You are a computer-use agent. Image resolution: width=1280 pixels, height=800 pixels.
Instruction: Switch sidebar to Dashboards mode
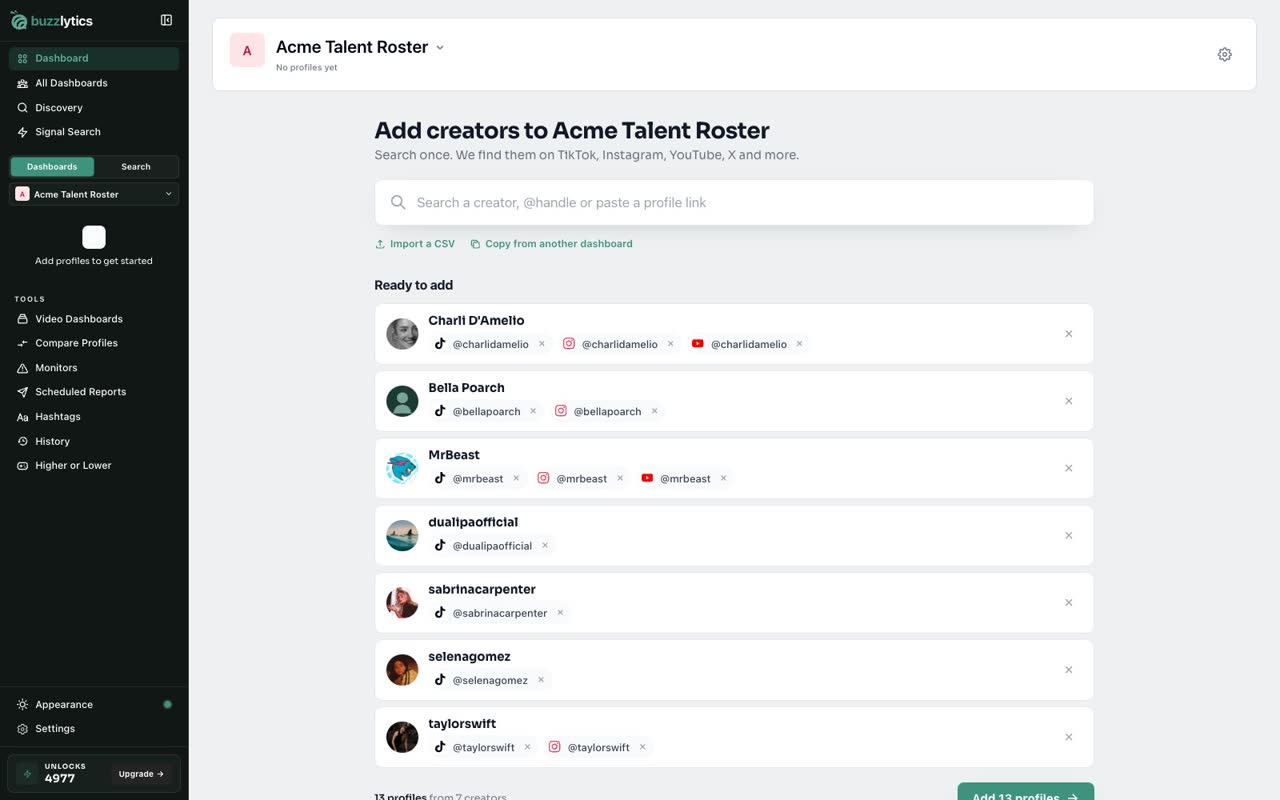(52, 167)
